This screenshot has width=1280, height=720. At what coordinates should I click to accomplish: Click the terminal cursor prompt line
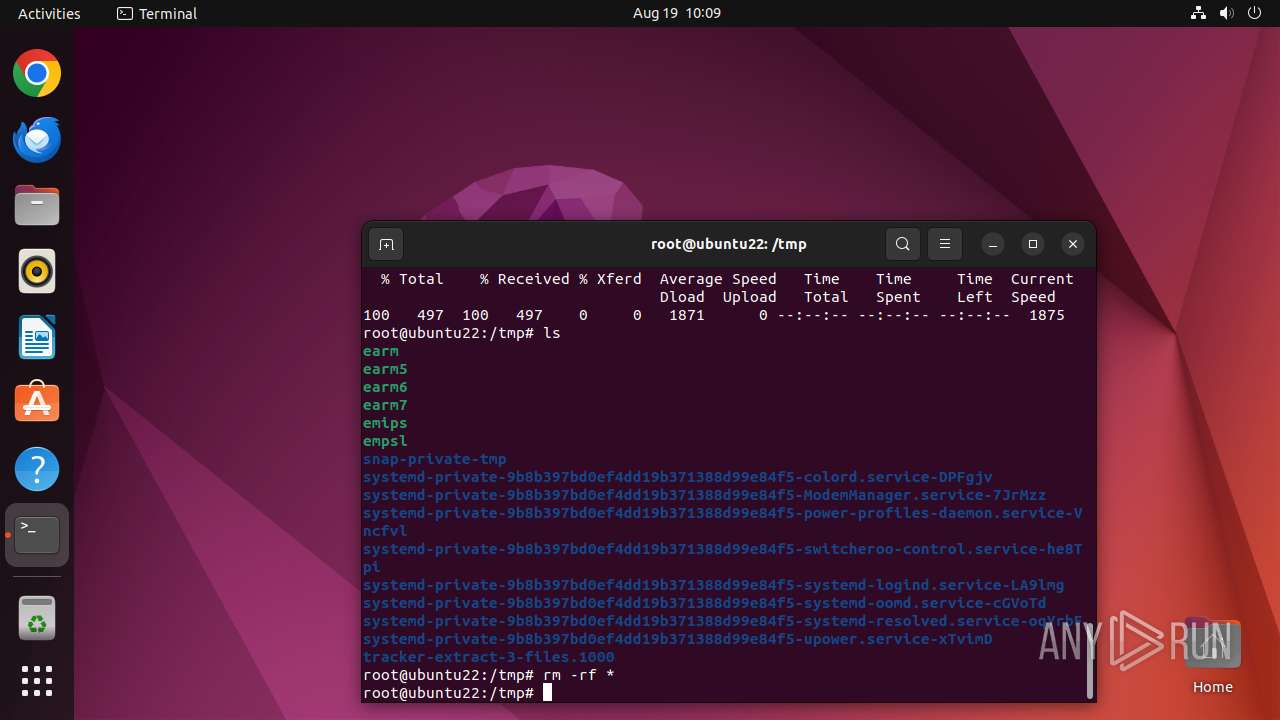coord(458,693)
